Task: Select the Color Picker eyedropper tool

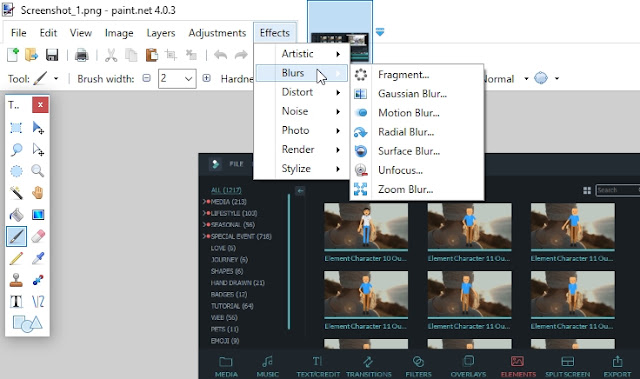Action: point(38,258)
